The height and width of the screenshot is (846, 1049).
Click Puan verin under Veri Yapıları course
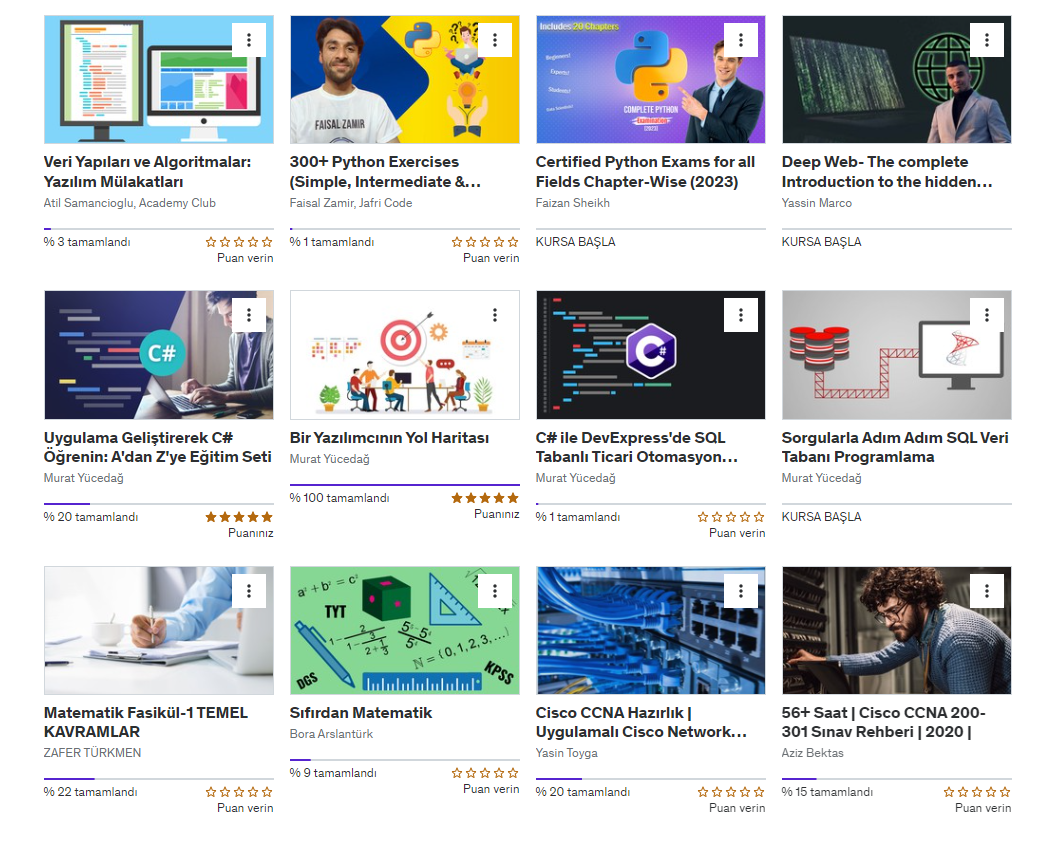coord(245,258)
